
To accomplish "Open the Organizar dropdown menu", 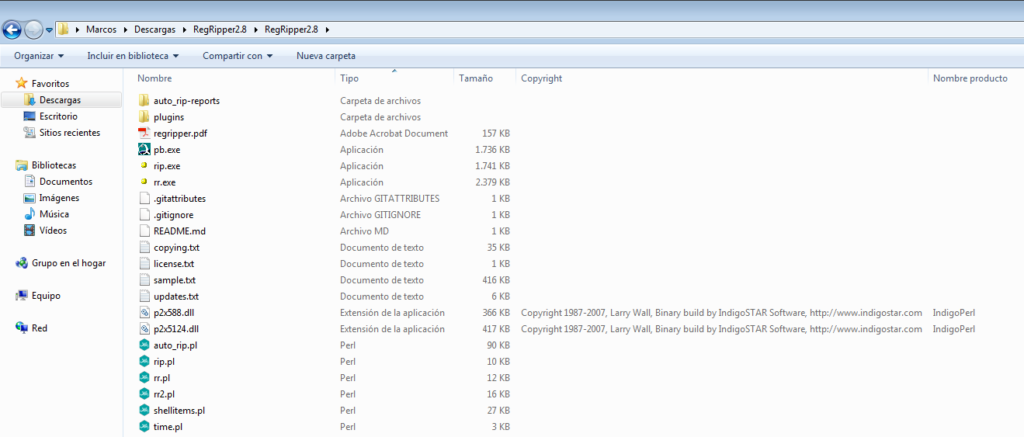I will 38,56.
